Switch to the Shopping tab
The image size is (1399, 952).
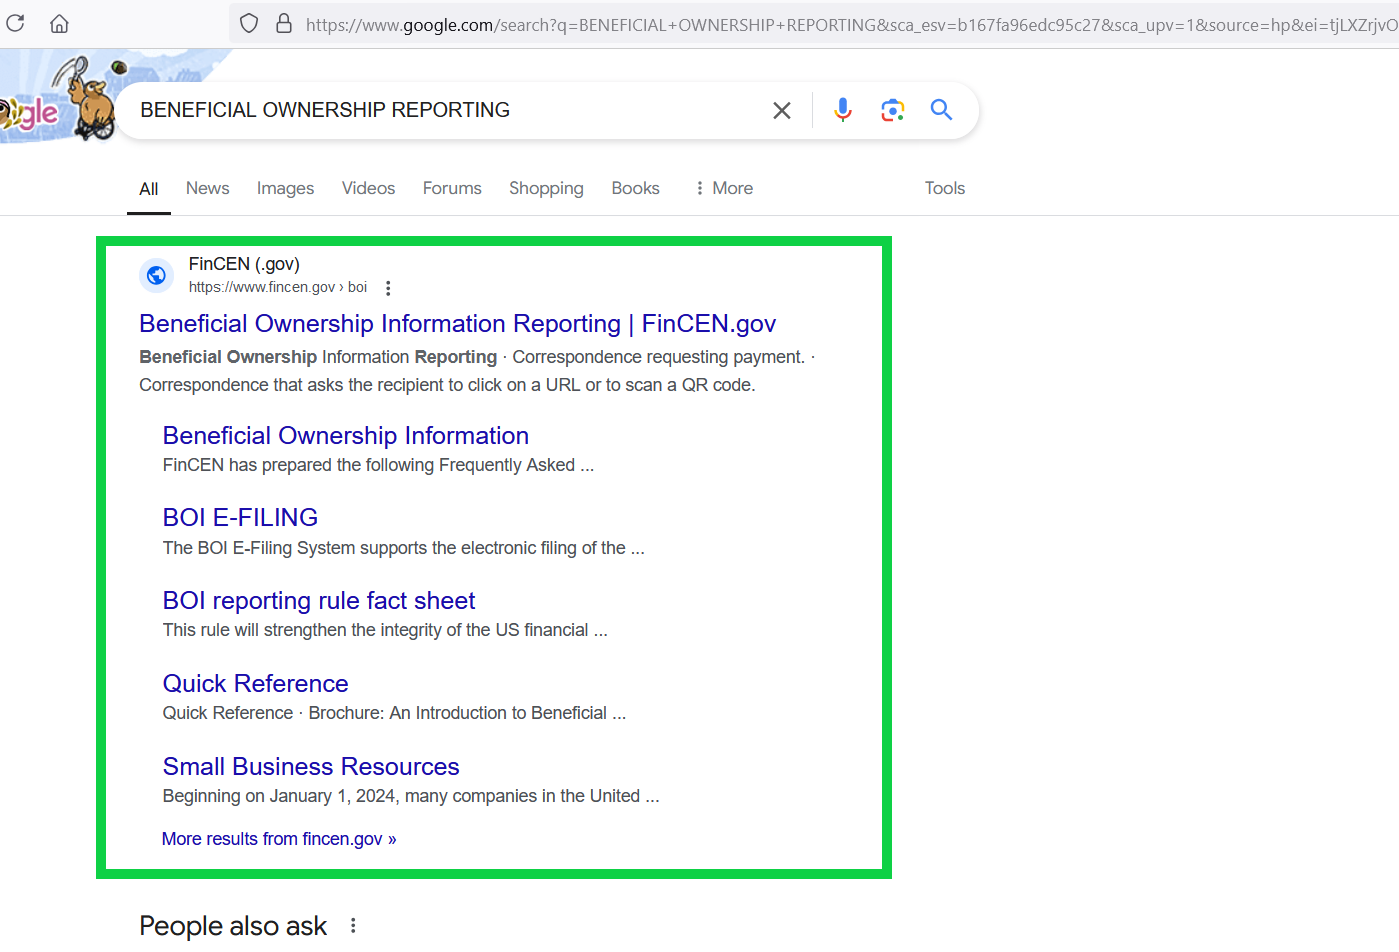[546, 188]
